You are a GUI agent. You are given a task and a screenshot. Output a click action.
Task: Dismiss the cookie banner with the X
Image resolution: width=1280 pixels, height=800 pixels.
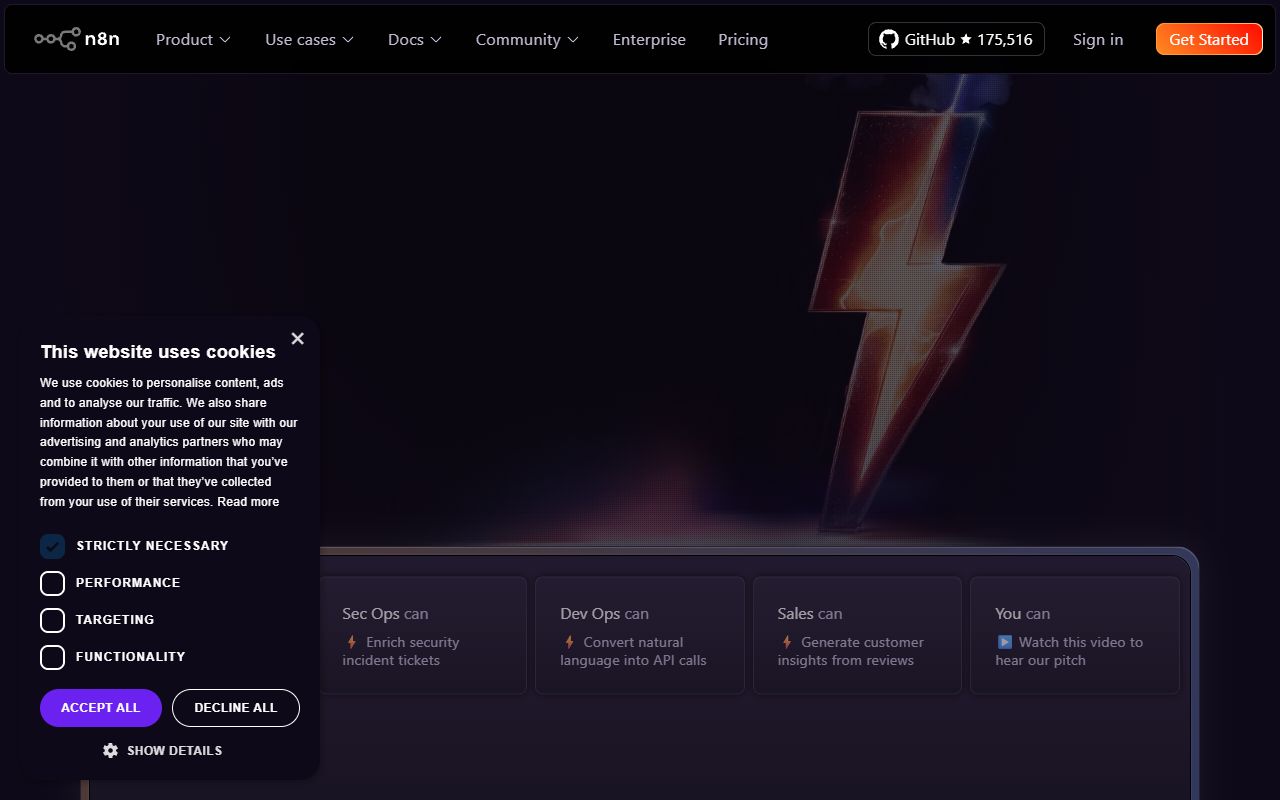tap(297, 338)
